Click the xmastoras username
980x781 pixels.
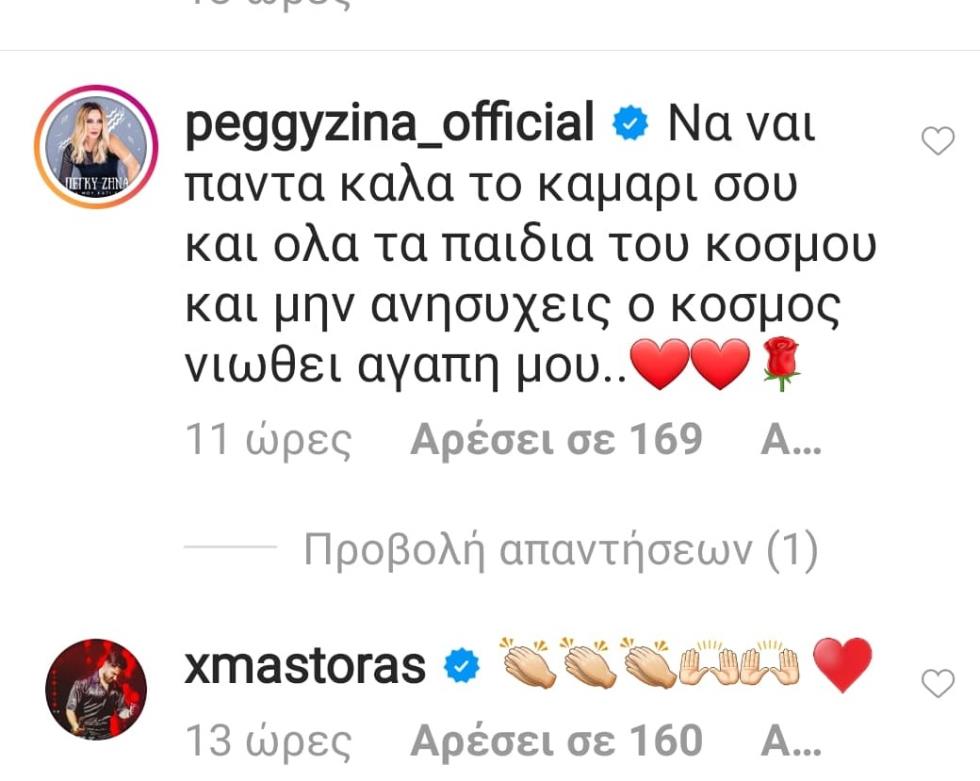[305, 666]
